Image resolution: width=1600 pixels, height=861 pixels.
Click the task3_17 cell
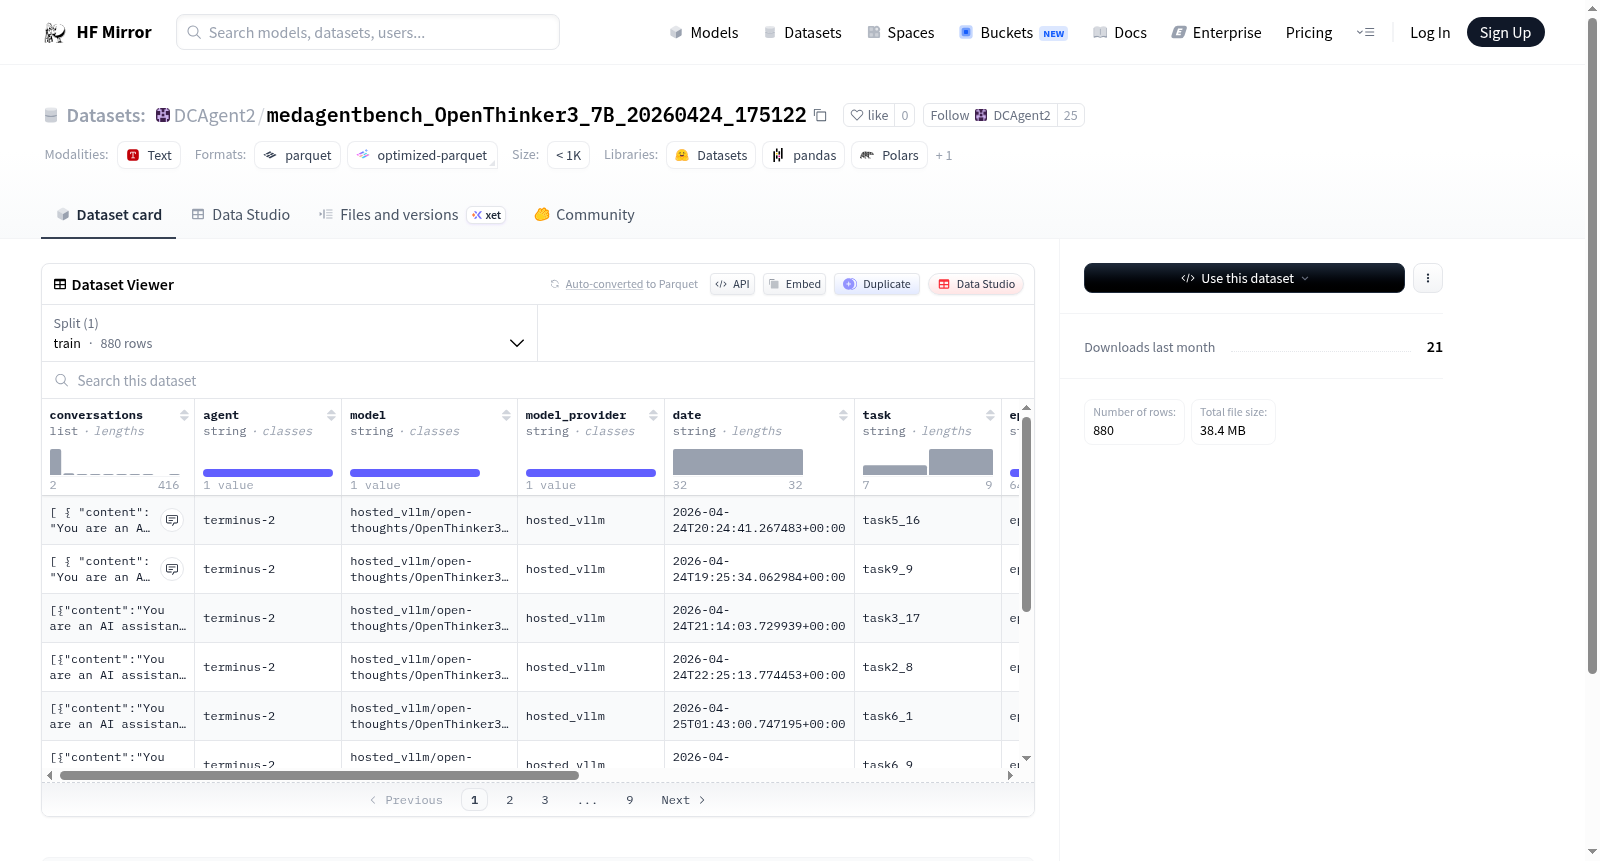927,618
